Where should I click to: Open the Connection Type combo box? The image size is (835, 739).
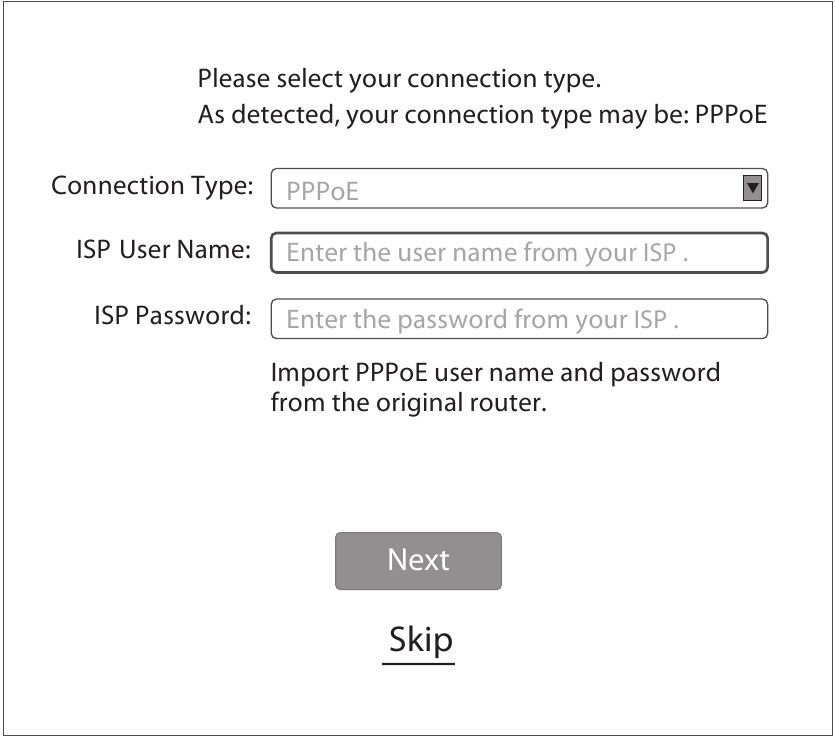518,188
